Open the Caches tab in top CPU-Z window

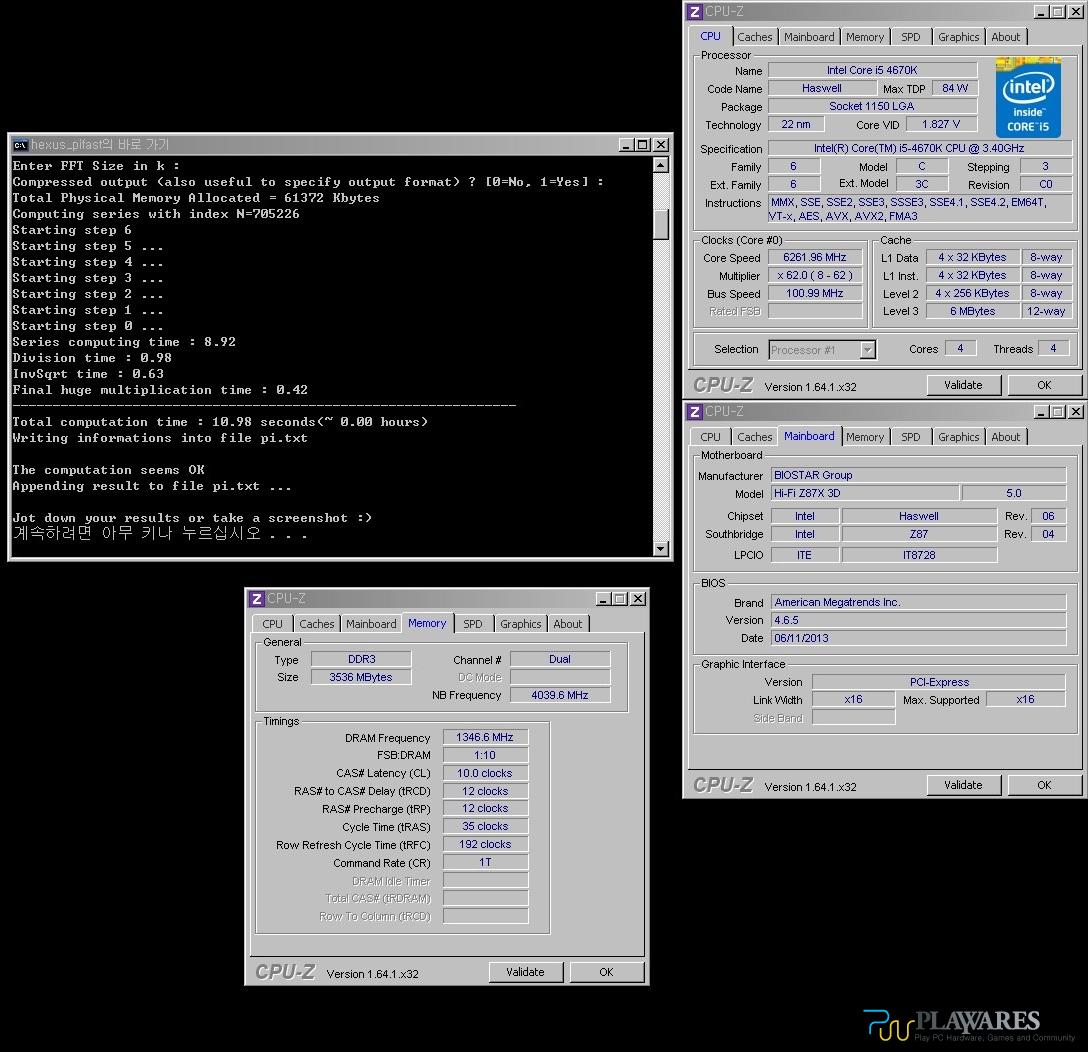coord(754,37)
